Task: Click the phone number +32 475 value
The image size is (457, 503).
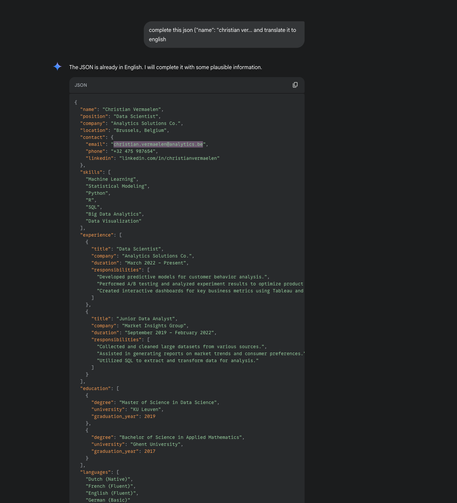Action: 134,151
